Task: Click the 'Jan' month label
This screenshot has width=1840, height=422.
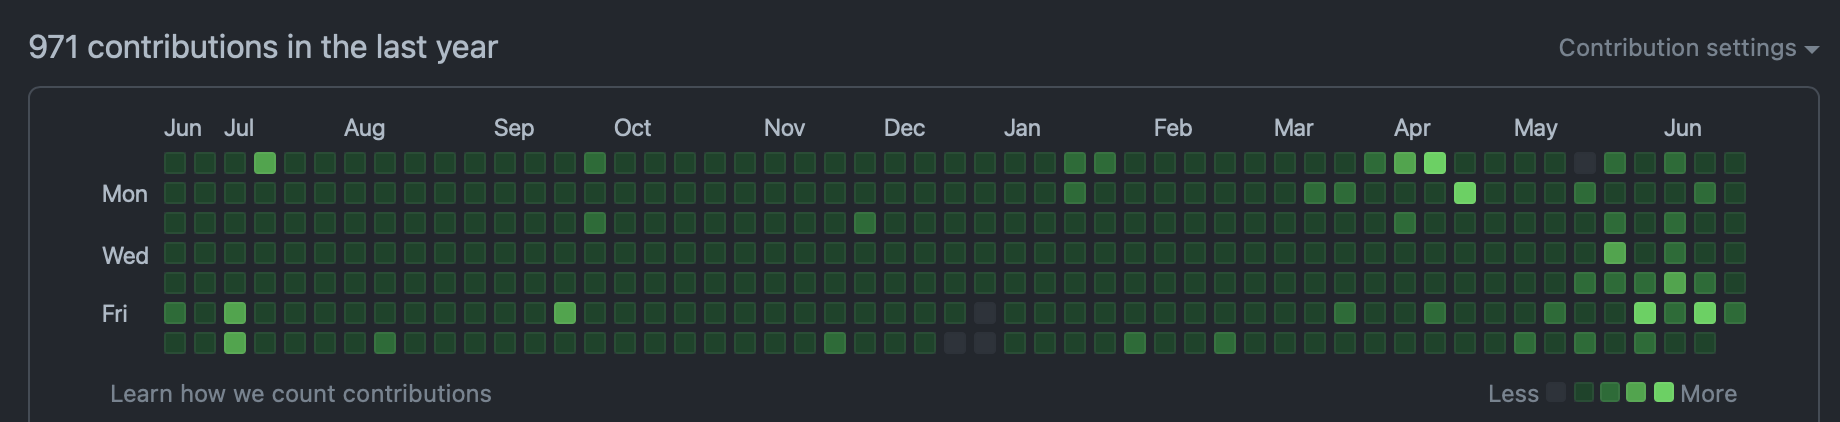Action: [1022, 128]
